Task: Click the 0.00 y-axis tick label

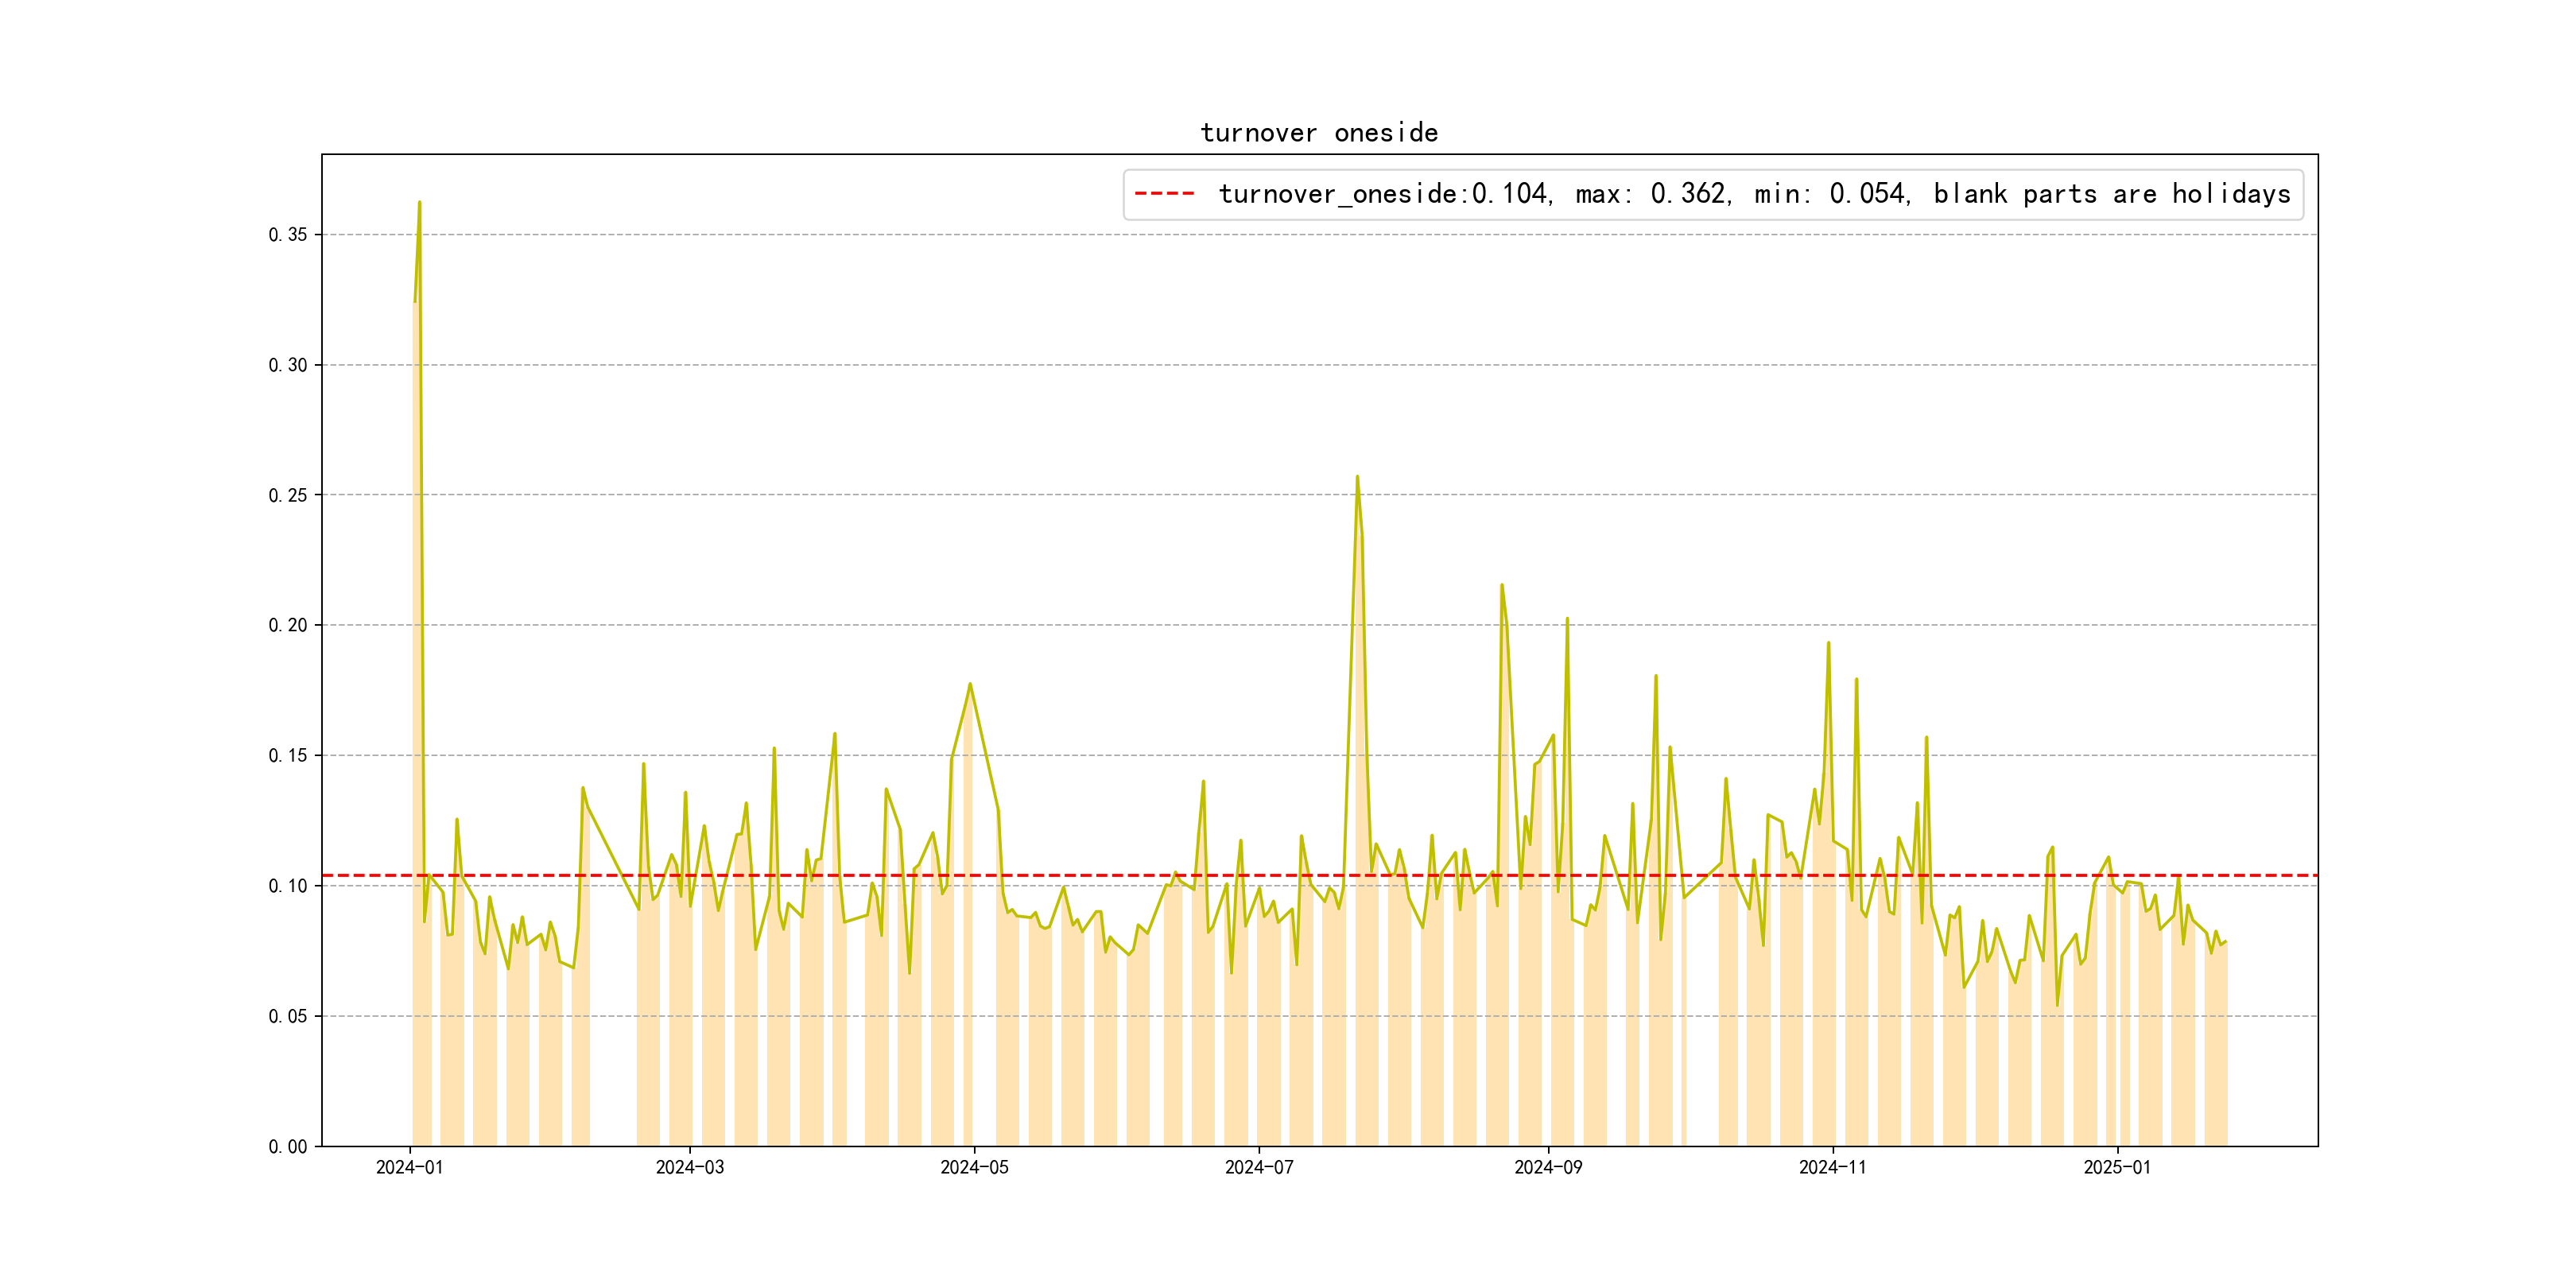Action: pos(288,1146)
